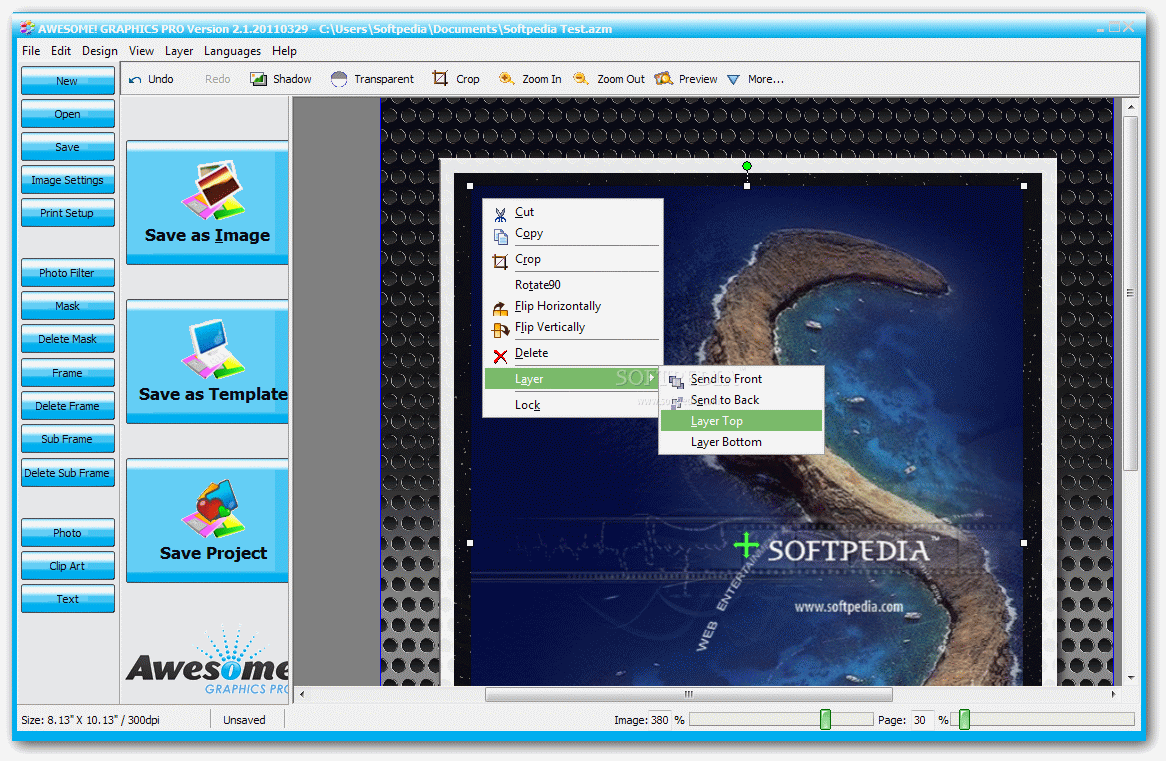Select Layer Top in the submenu
The image size is (1166, 761).
(x=741, y=421)
